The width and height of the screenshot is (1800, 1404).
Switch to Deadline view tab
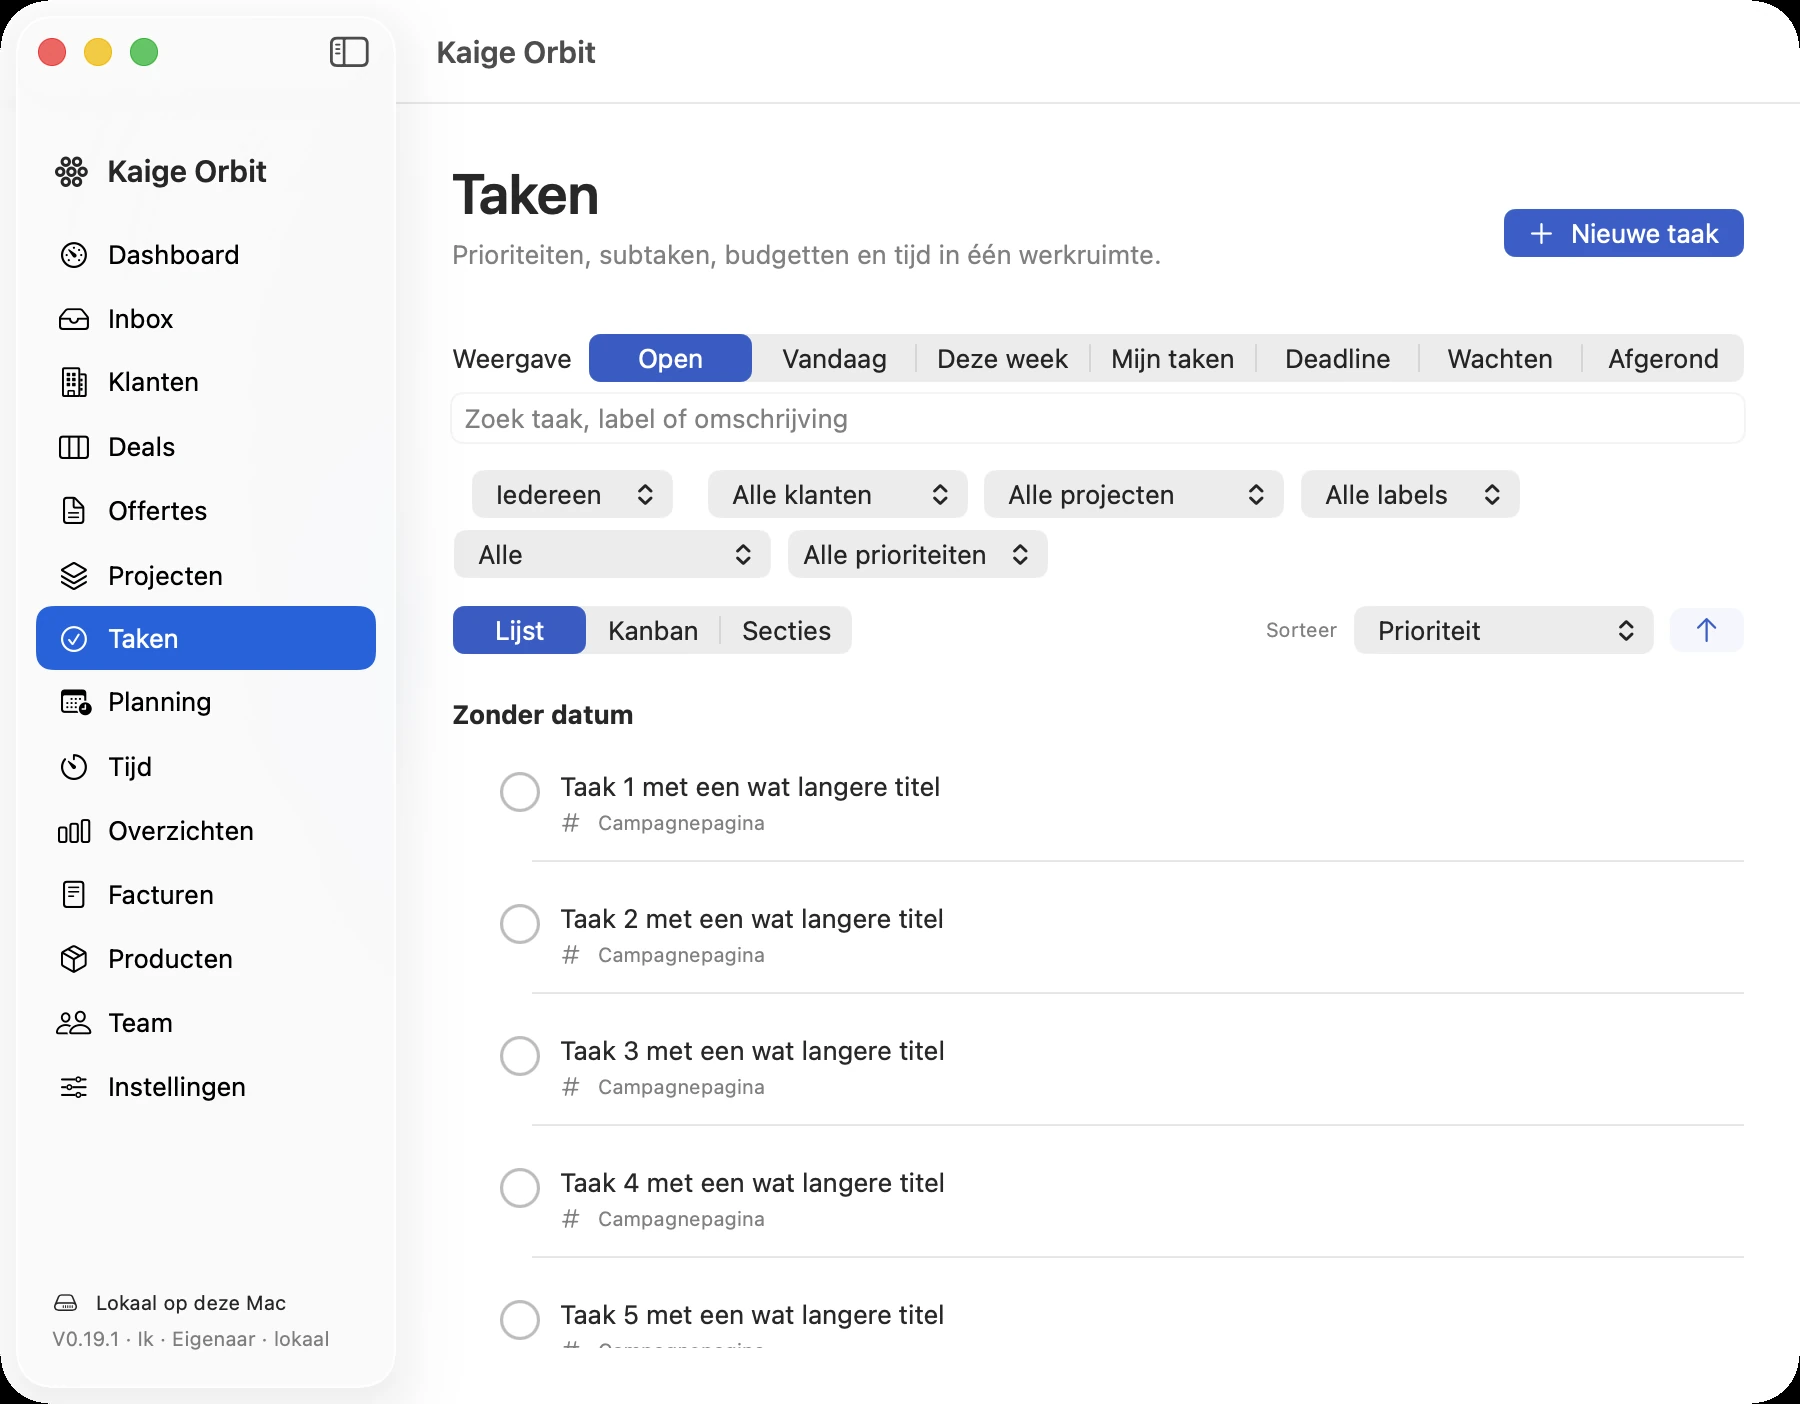click(1337, 359)
